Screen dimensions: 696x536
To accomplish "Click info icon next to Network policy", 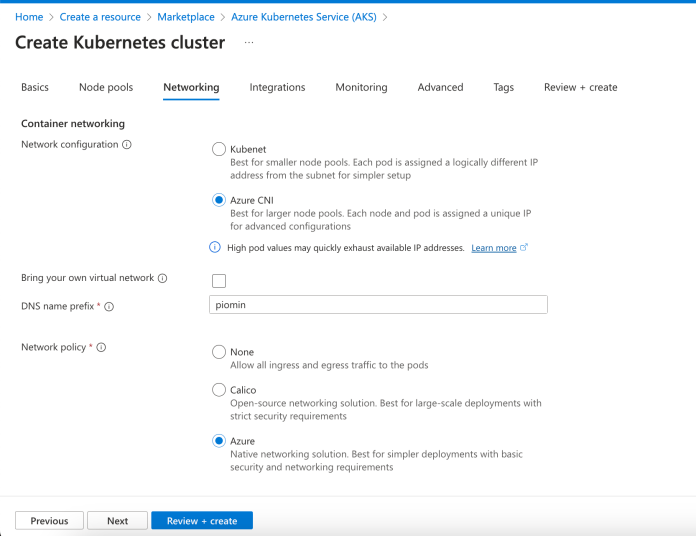I will pos(101,347).
